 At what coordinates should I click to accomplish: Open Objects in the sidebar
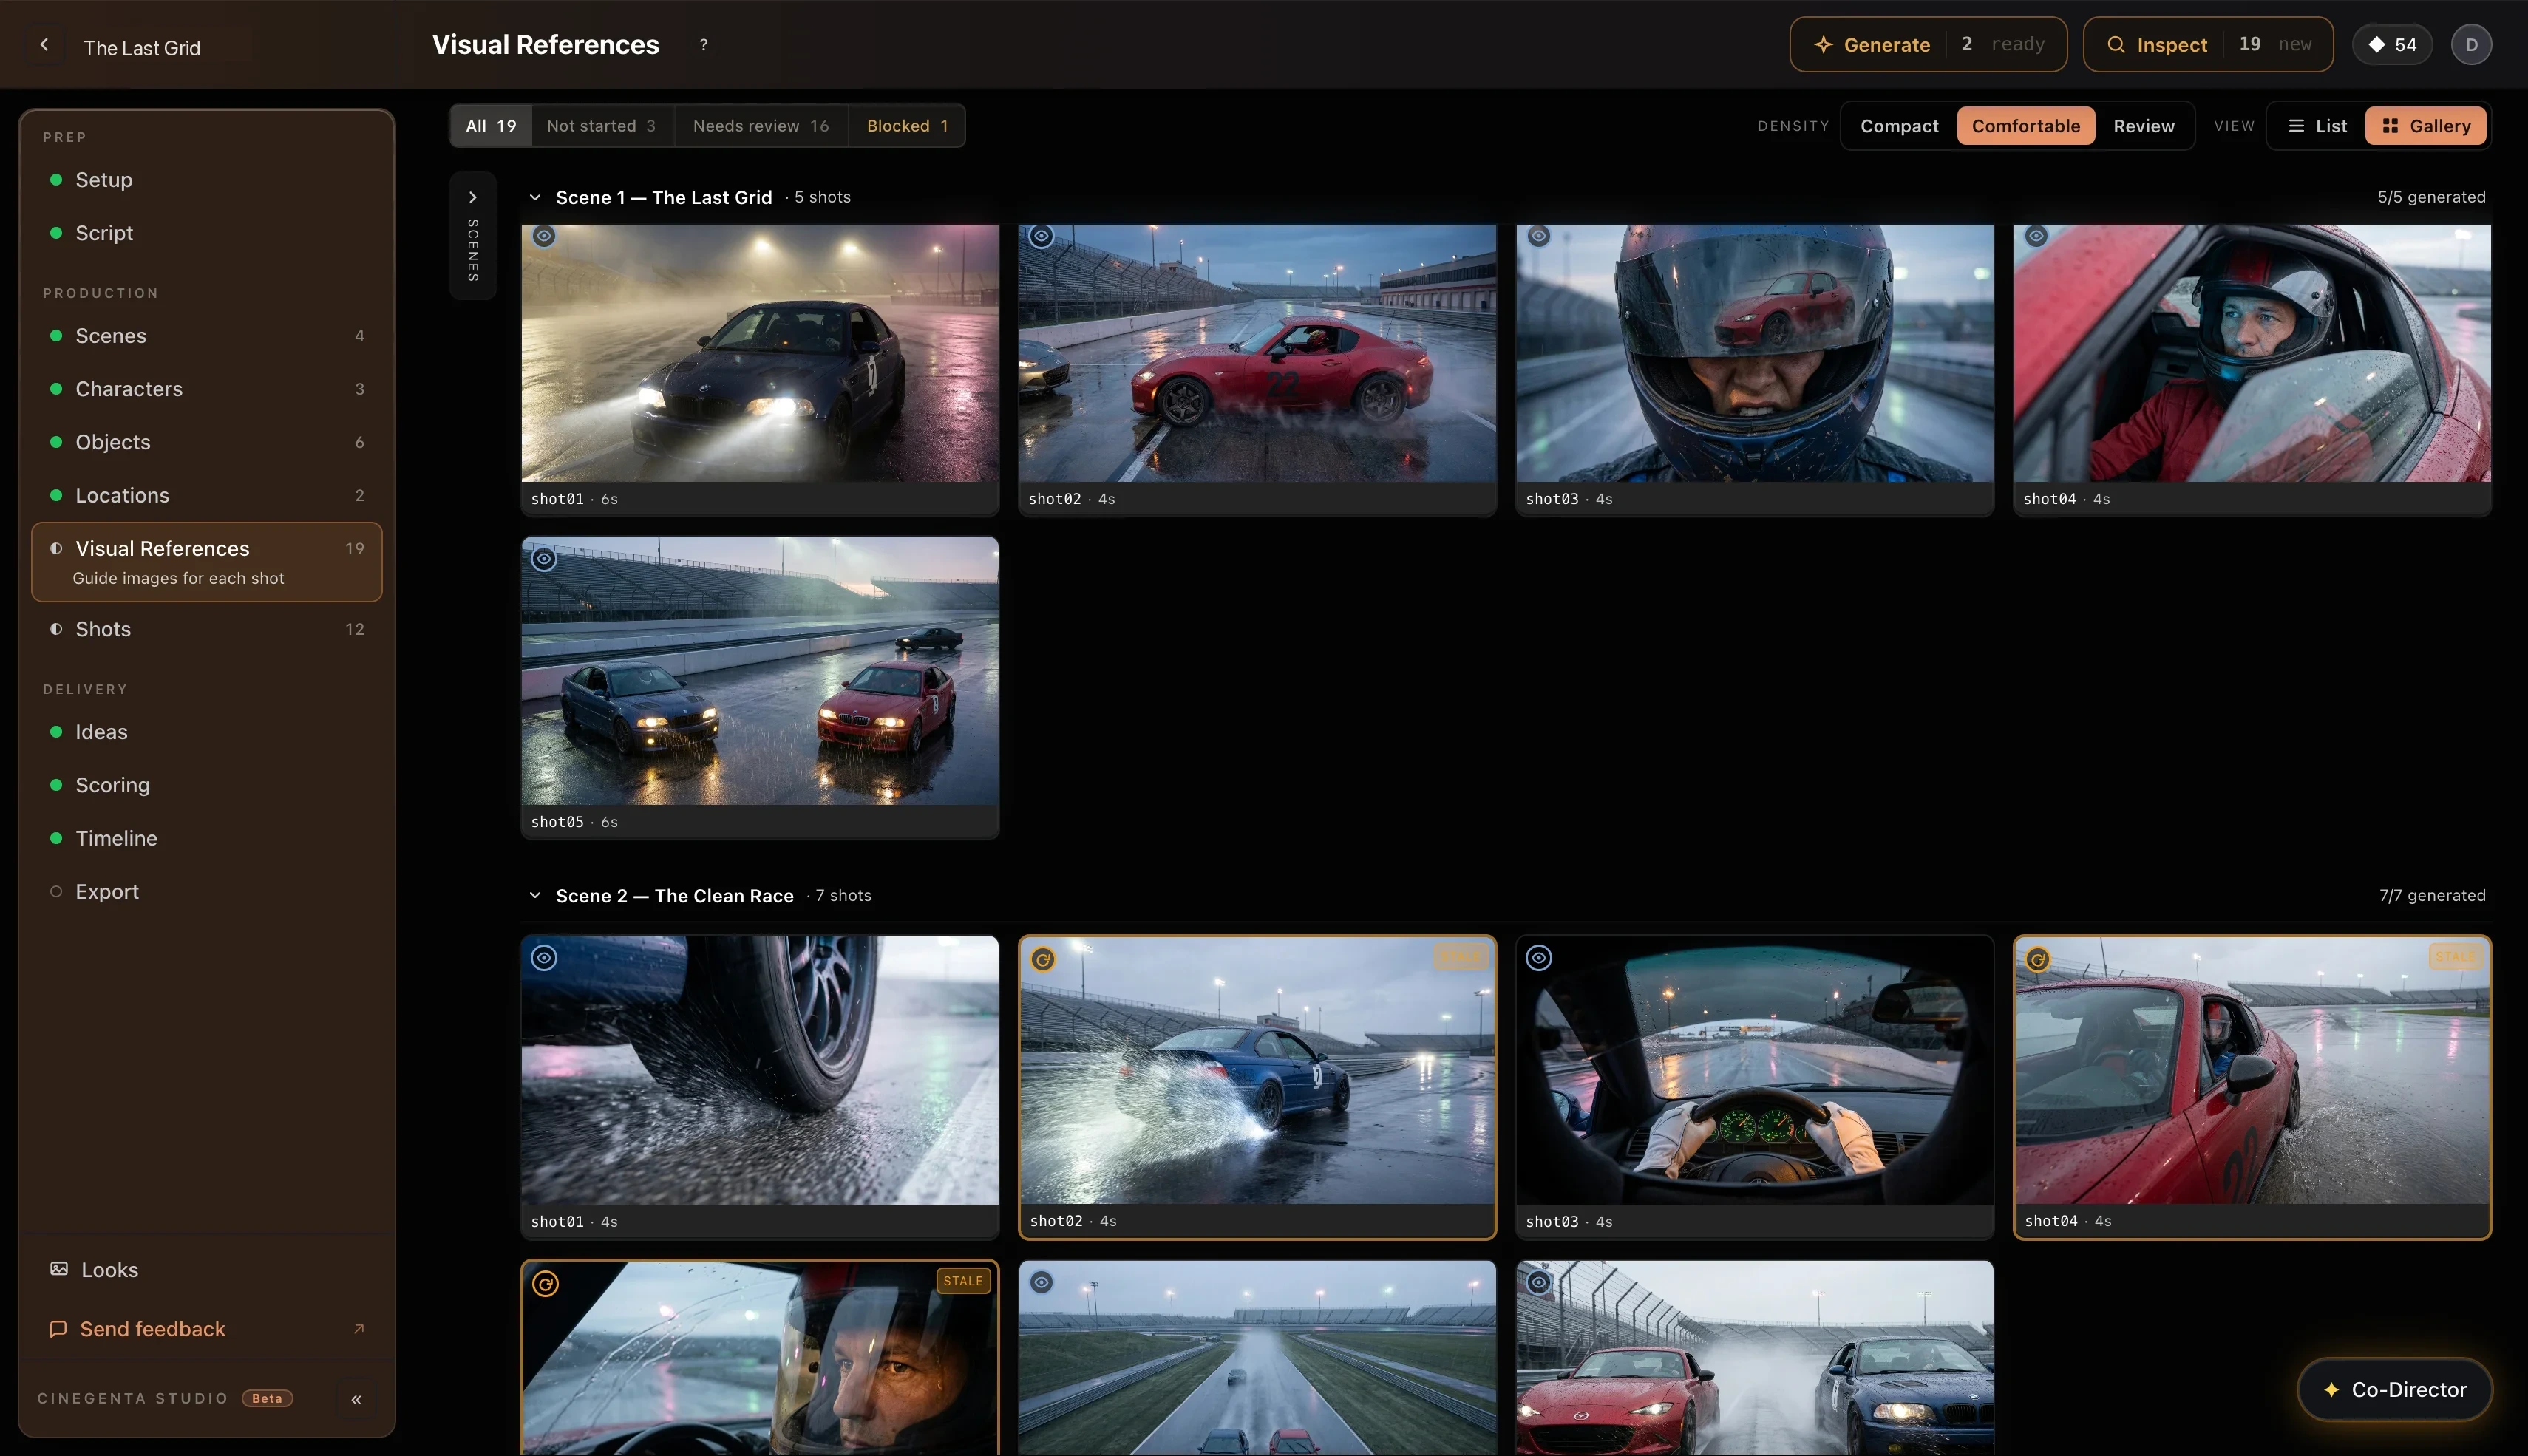point(207,442)
